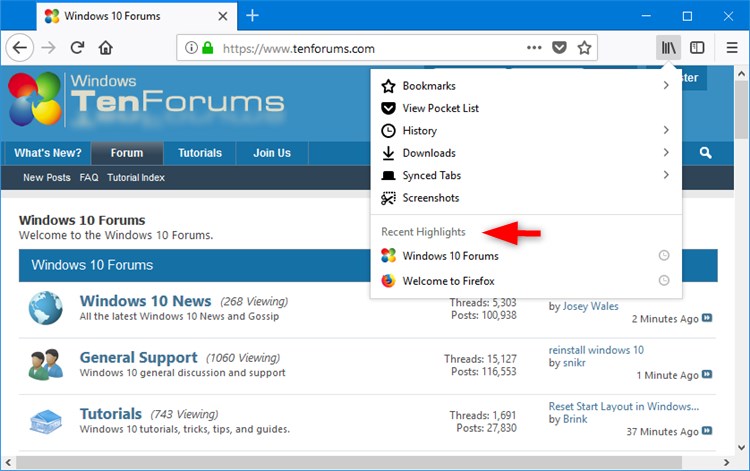Open the Tutorials site navigation tab
750x471 pixels.
click(200, 153)
